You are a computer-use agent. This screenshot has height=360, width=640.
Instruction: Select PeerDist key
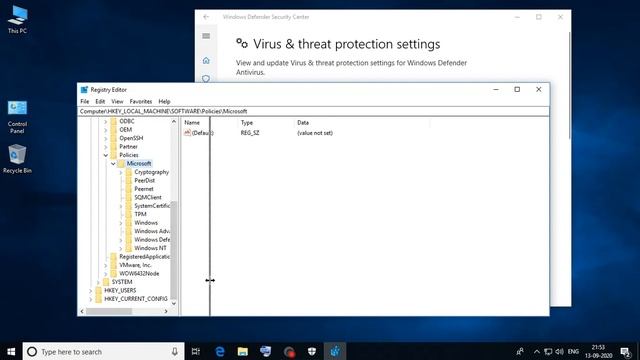[x=144, y=180]
